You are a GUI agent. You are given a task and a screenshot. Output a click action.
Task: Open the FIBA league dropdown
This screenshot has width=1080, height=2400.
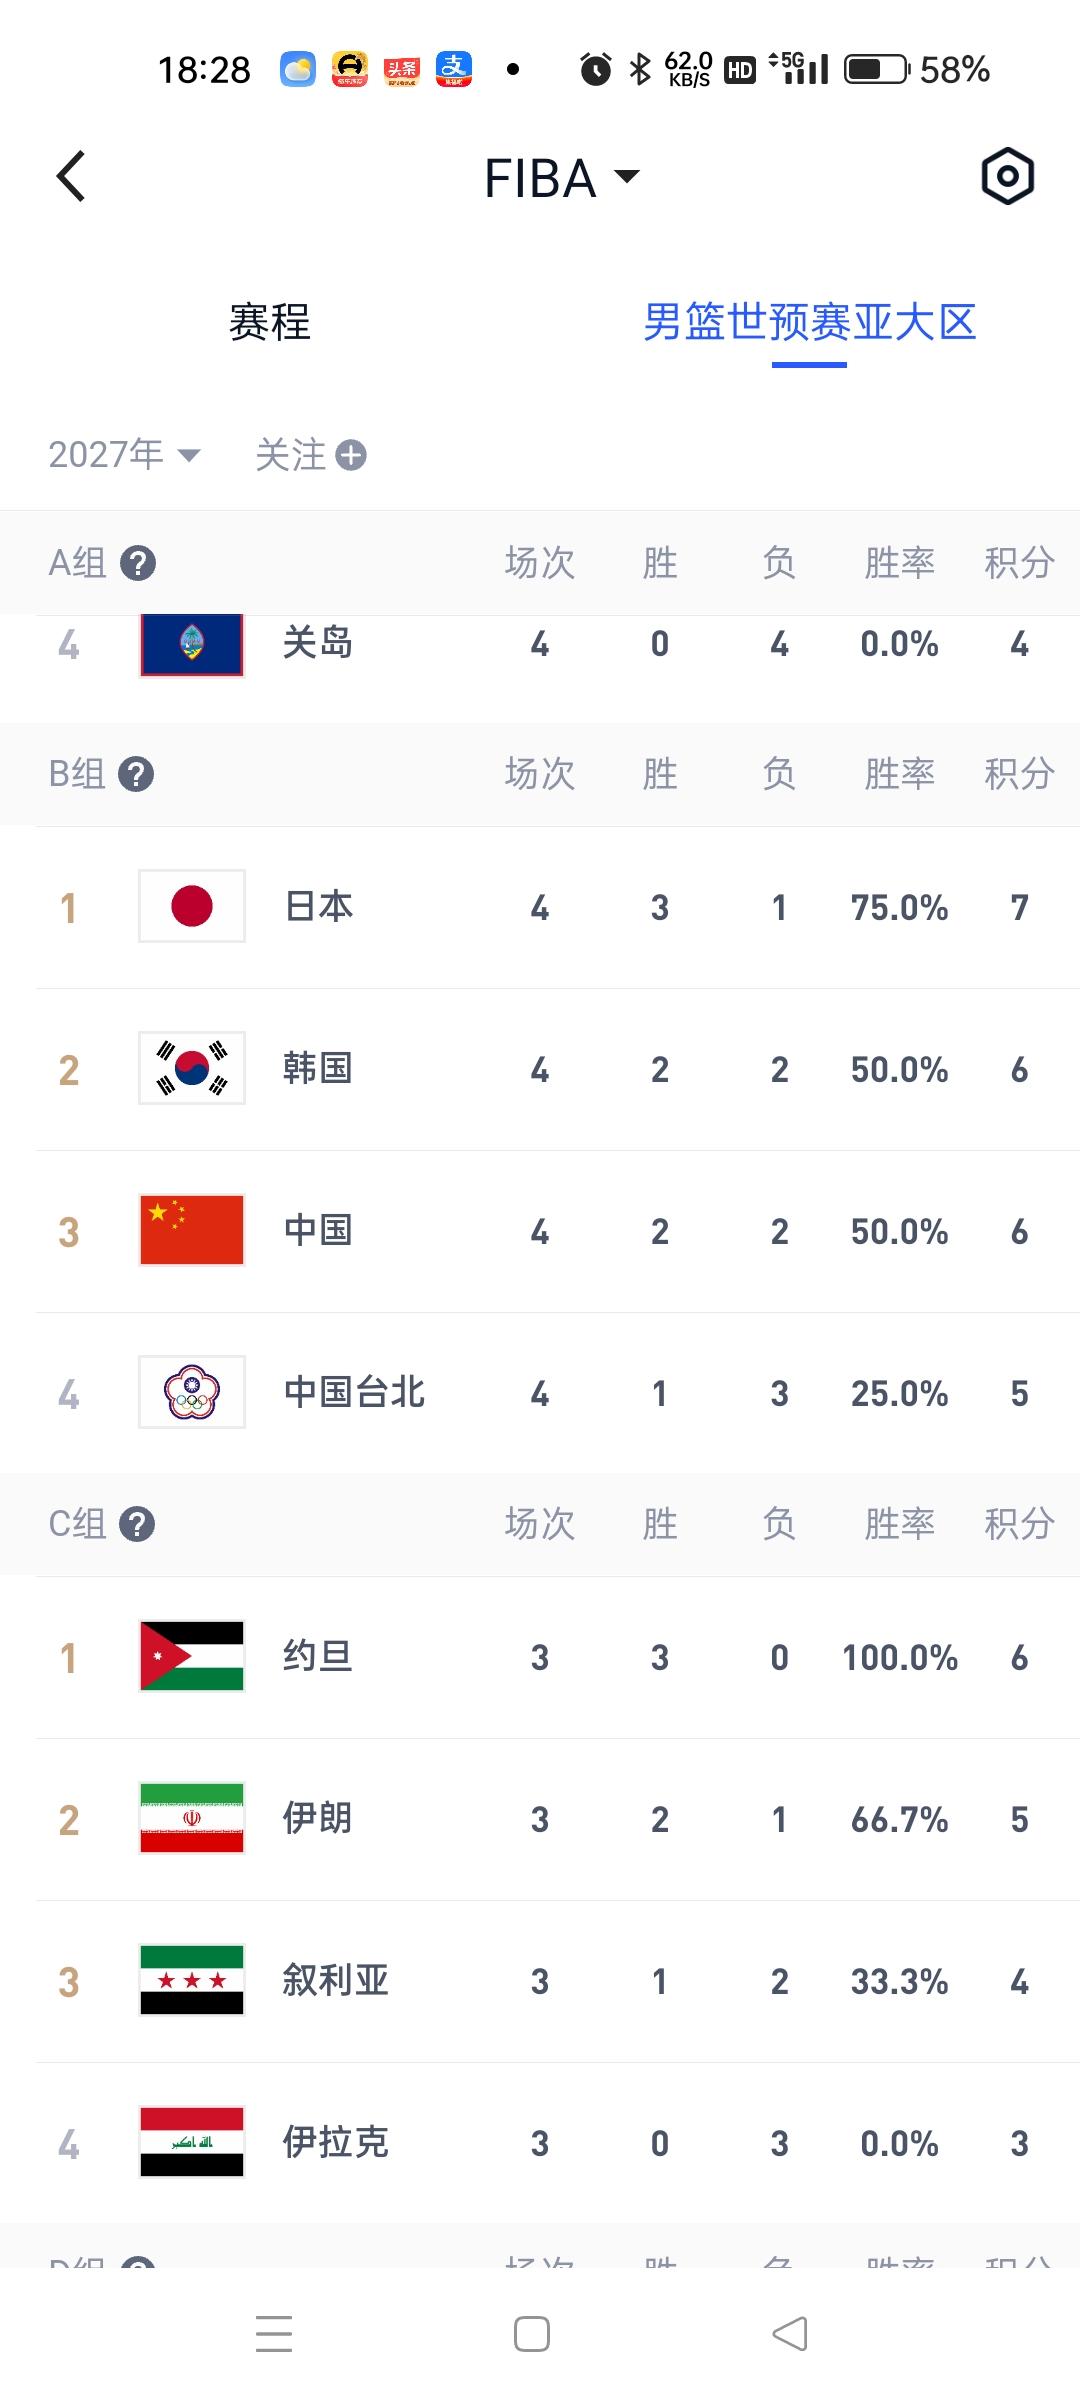pyautogui.click(x=561, y=179)
